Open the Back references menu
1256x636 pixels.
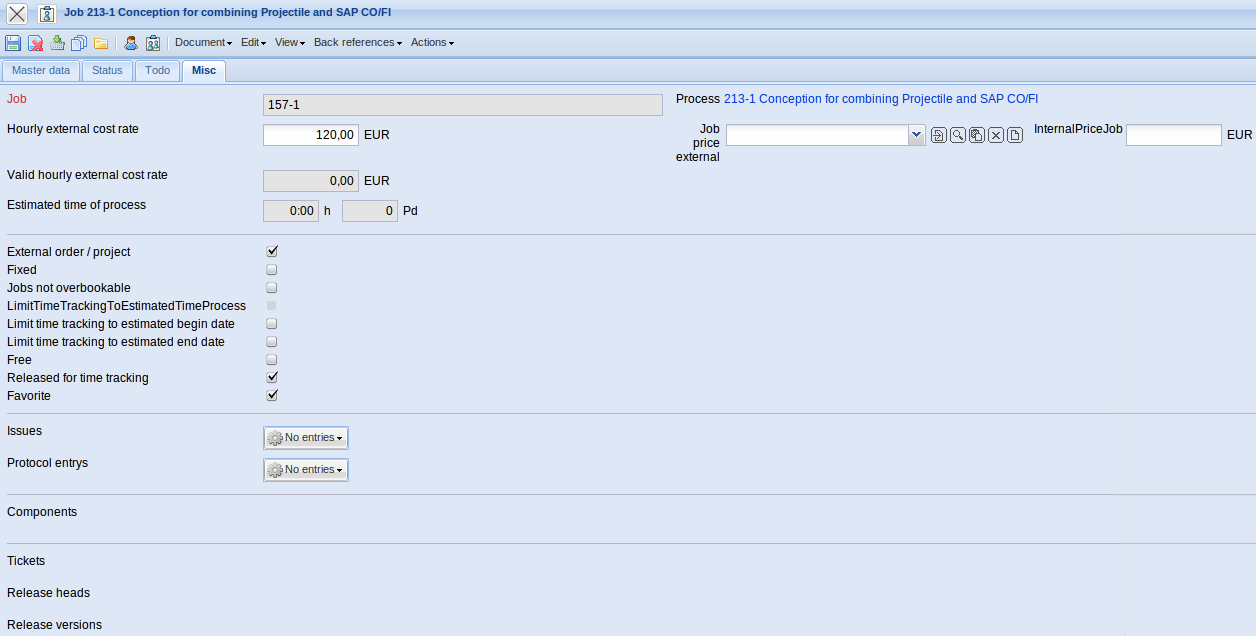pos(358,43)
